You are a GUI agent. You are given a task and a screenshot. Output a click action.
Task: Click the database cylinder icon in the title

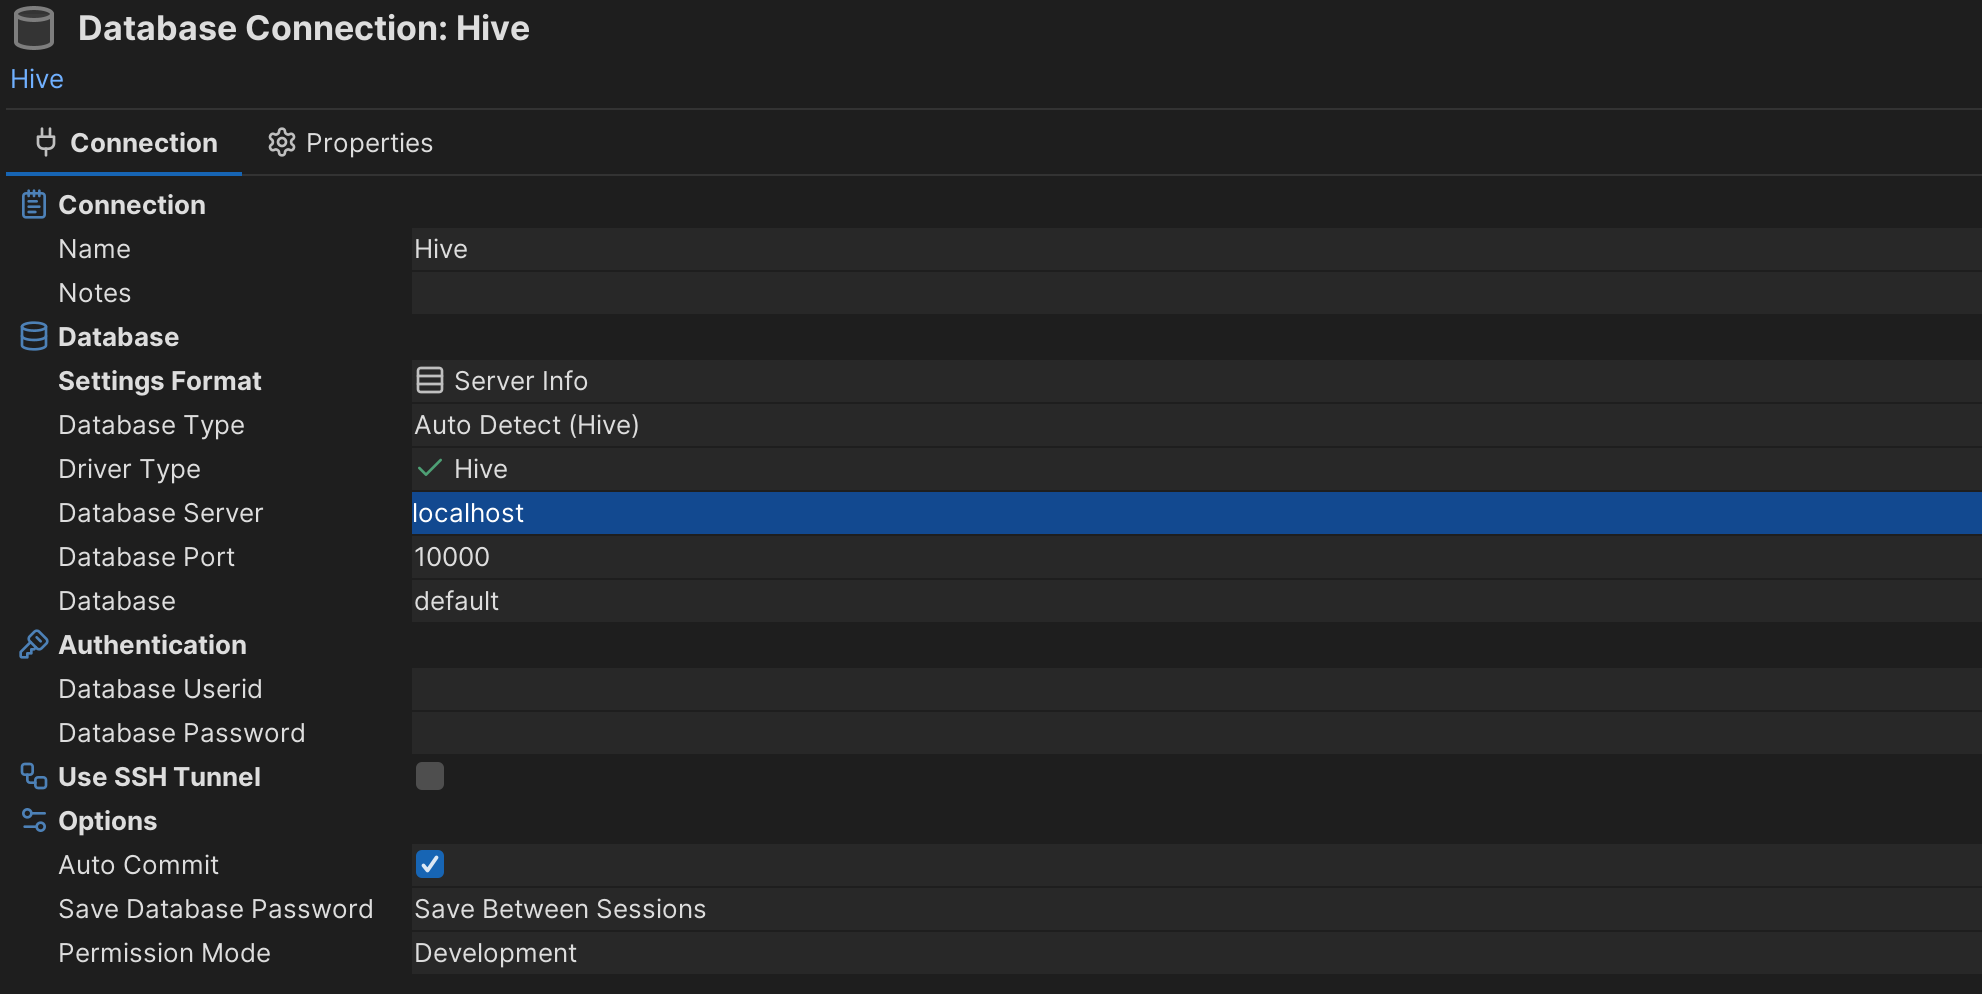[34, 28]
